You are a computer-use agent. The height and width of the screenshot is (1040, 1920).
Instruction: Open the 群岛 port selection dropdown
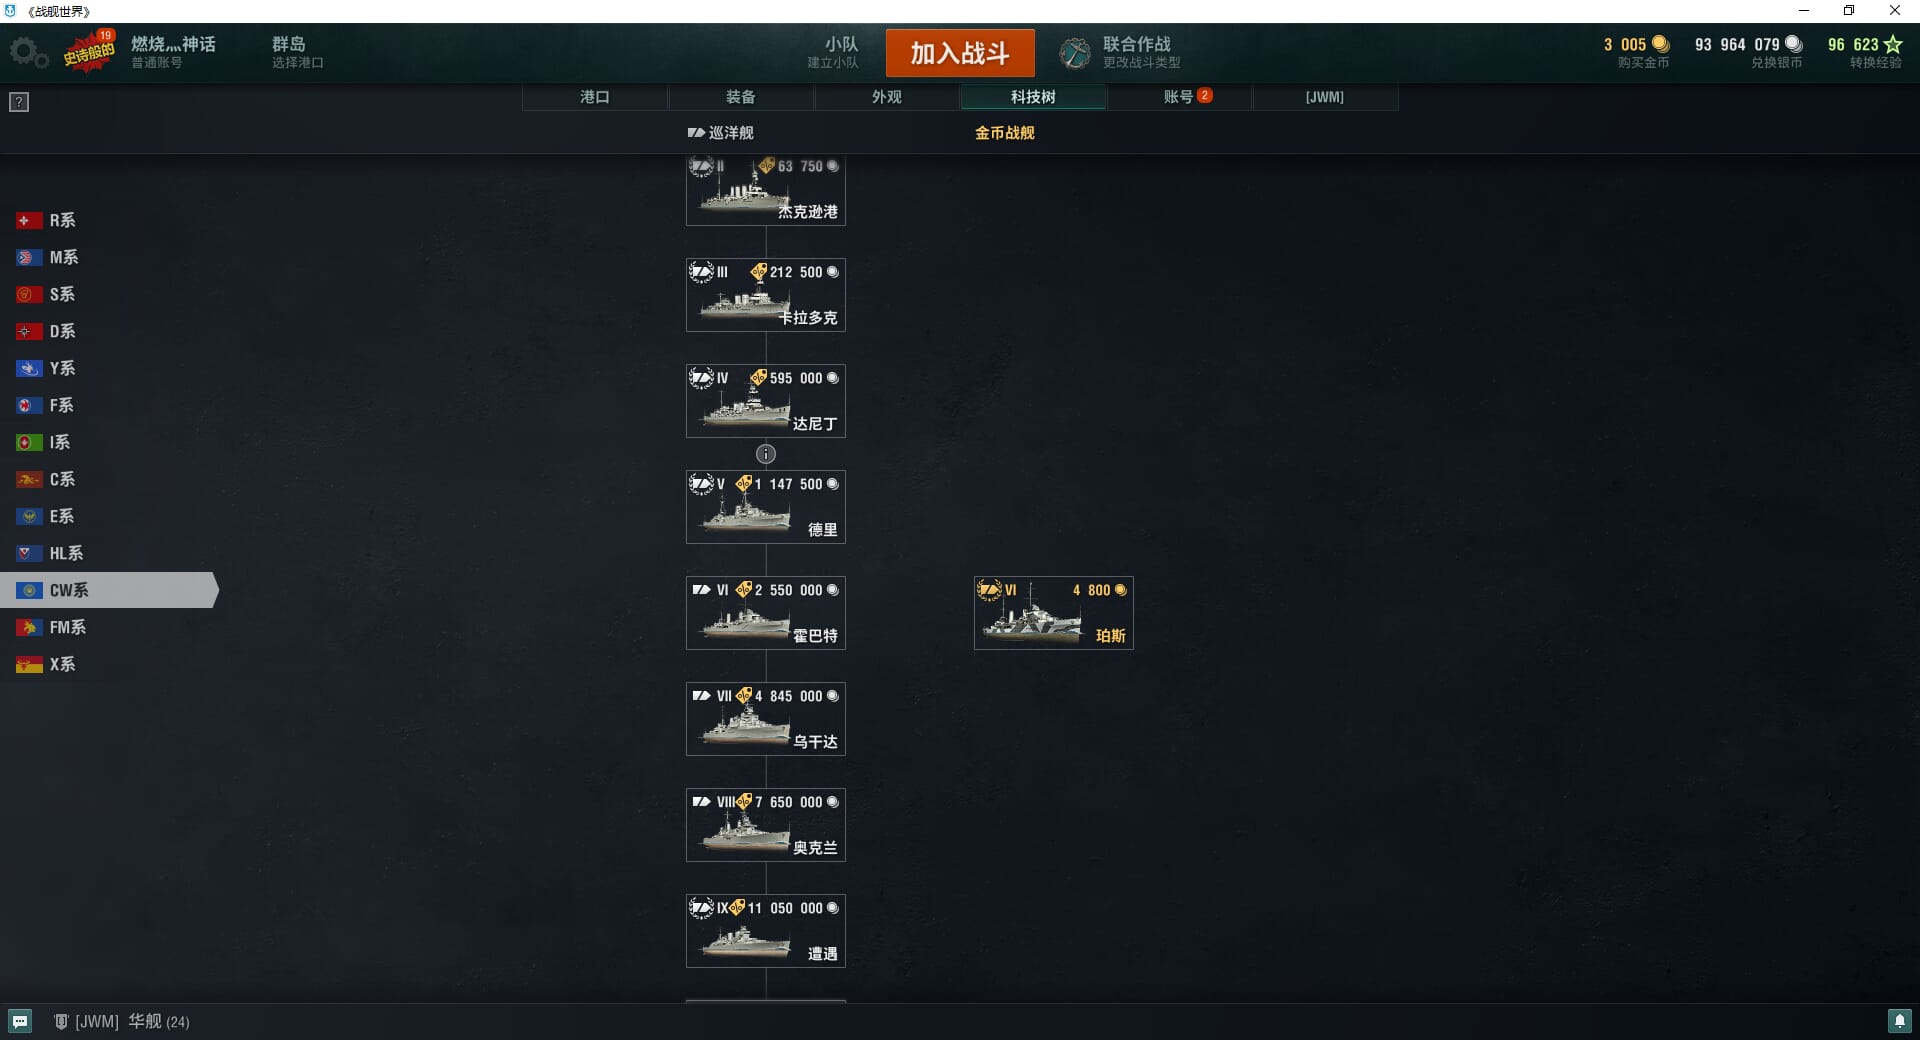298,53
